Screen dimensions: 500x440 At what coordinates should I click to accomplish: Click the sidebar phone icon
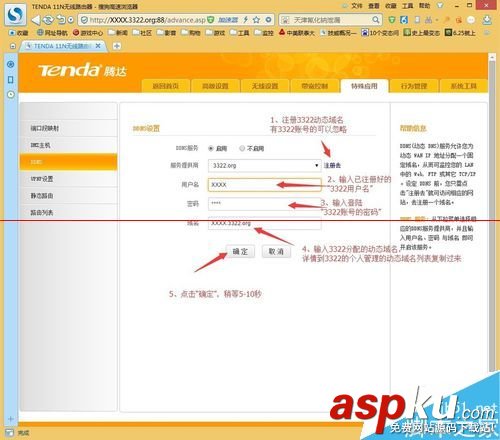pyautogui.click(x=11, y=79)
